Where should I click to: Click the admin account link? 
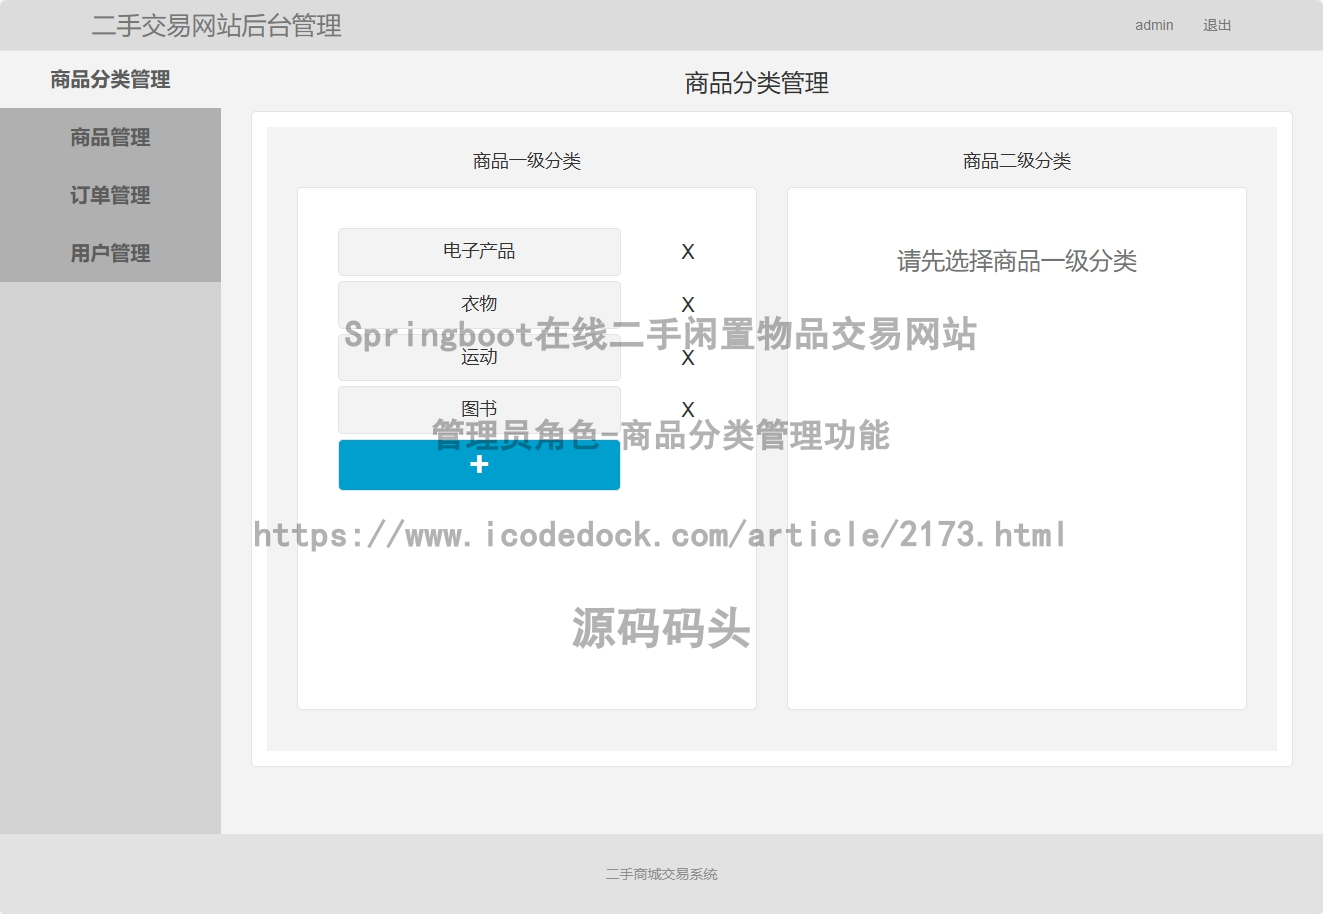coord(1154,25)
